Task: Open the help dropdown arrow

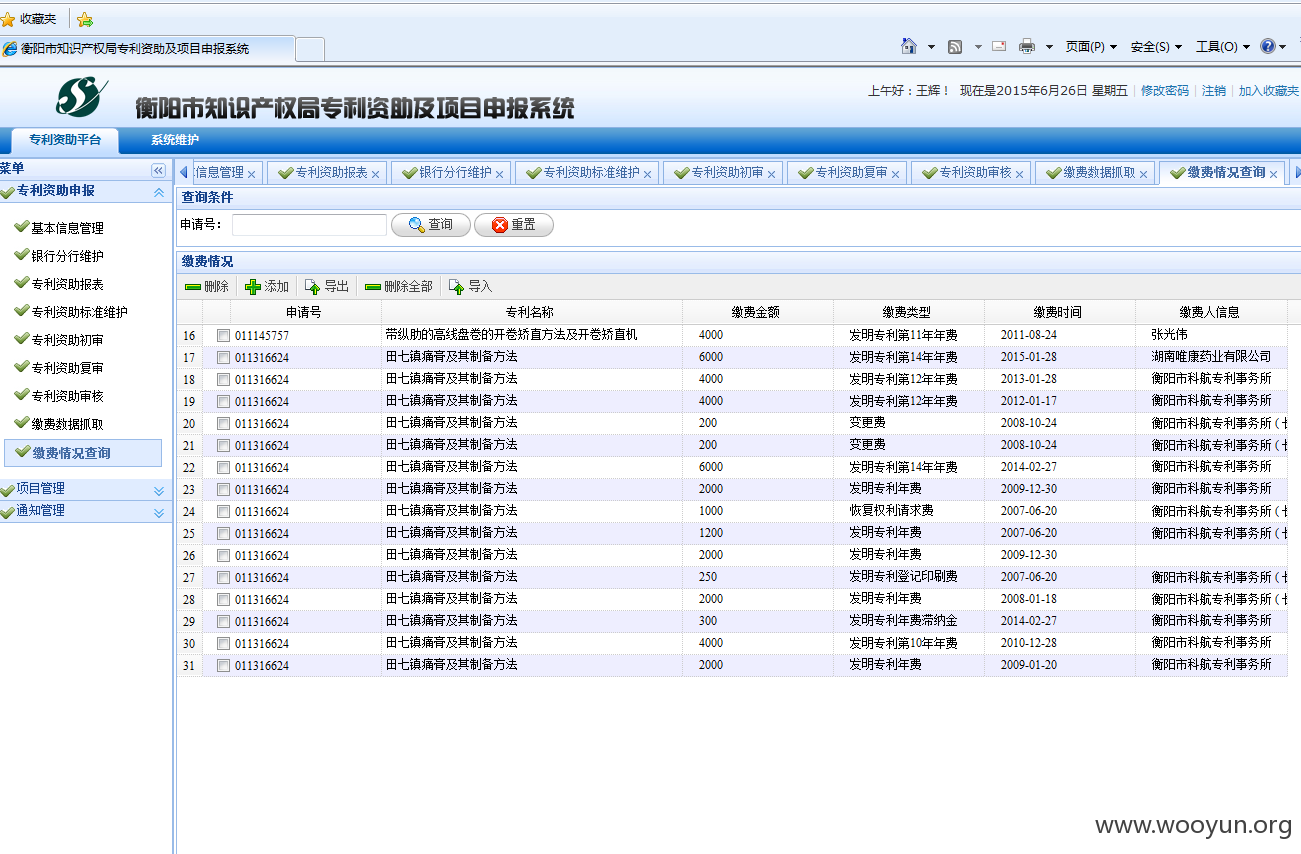Action: [1283, 47]
